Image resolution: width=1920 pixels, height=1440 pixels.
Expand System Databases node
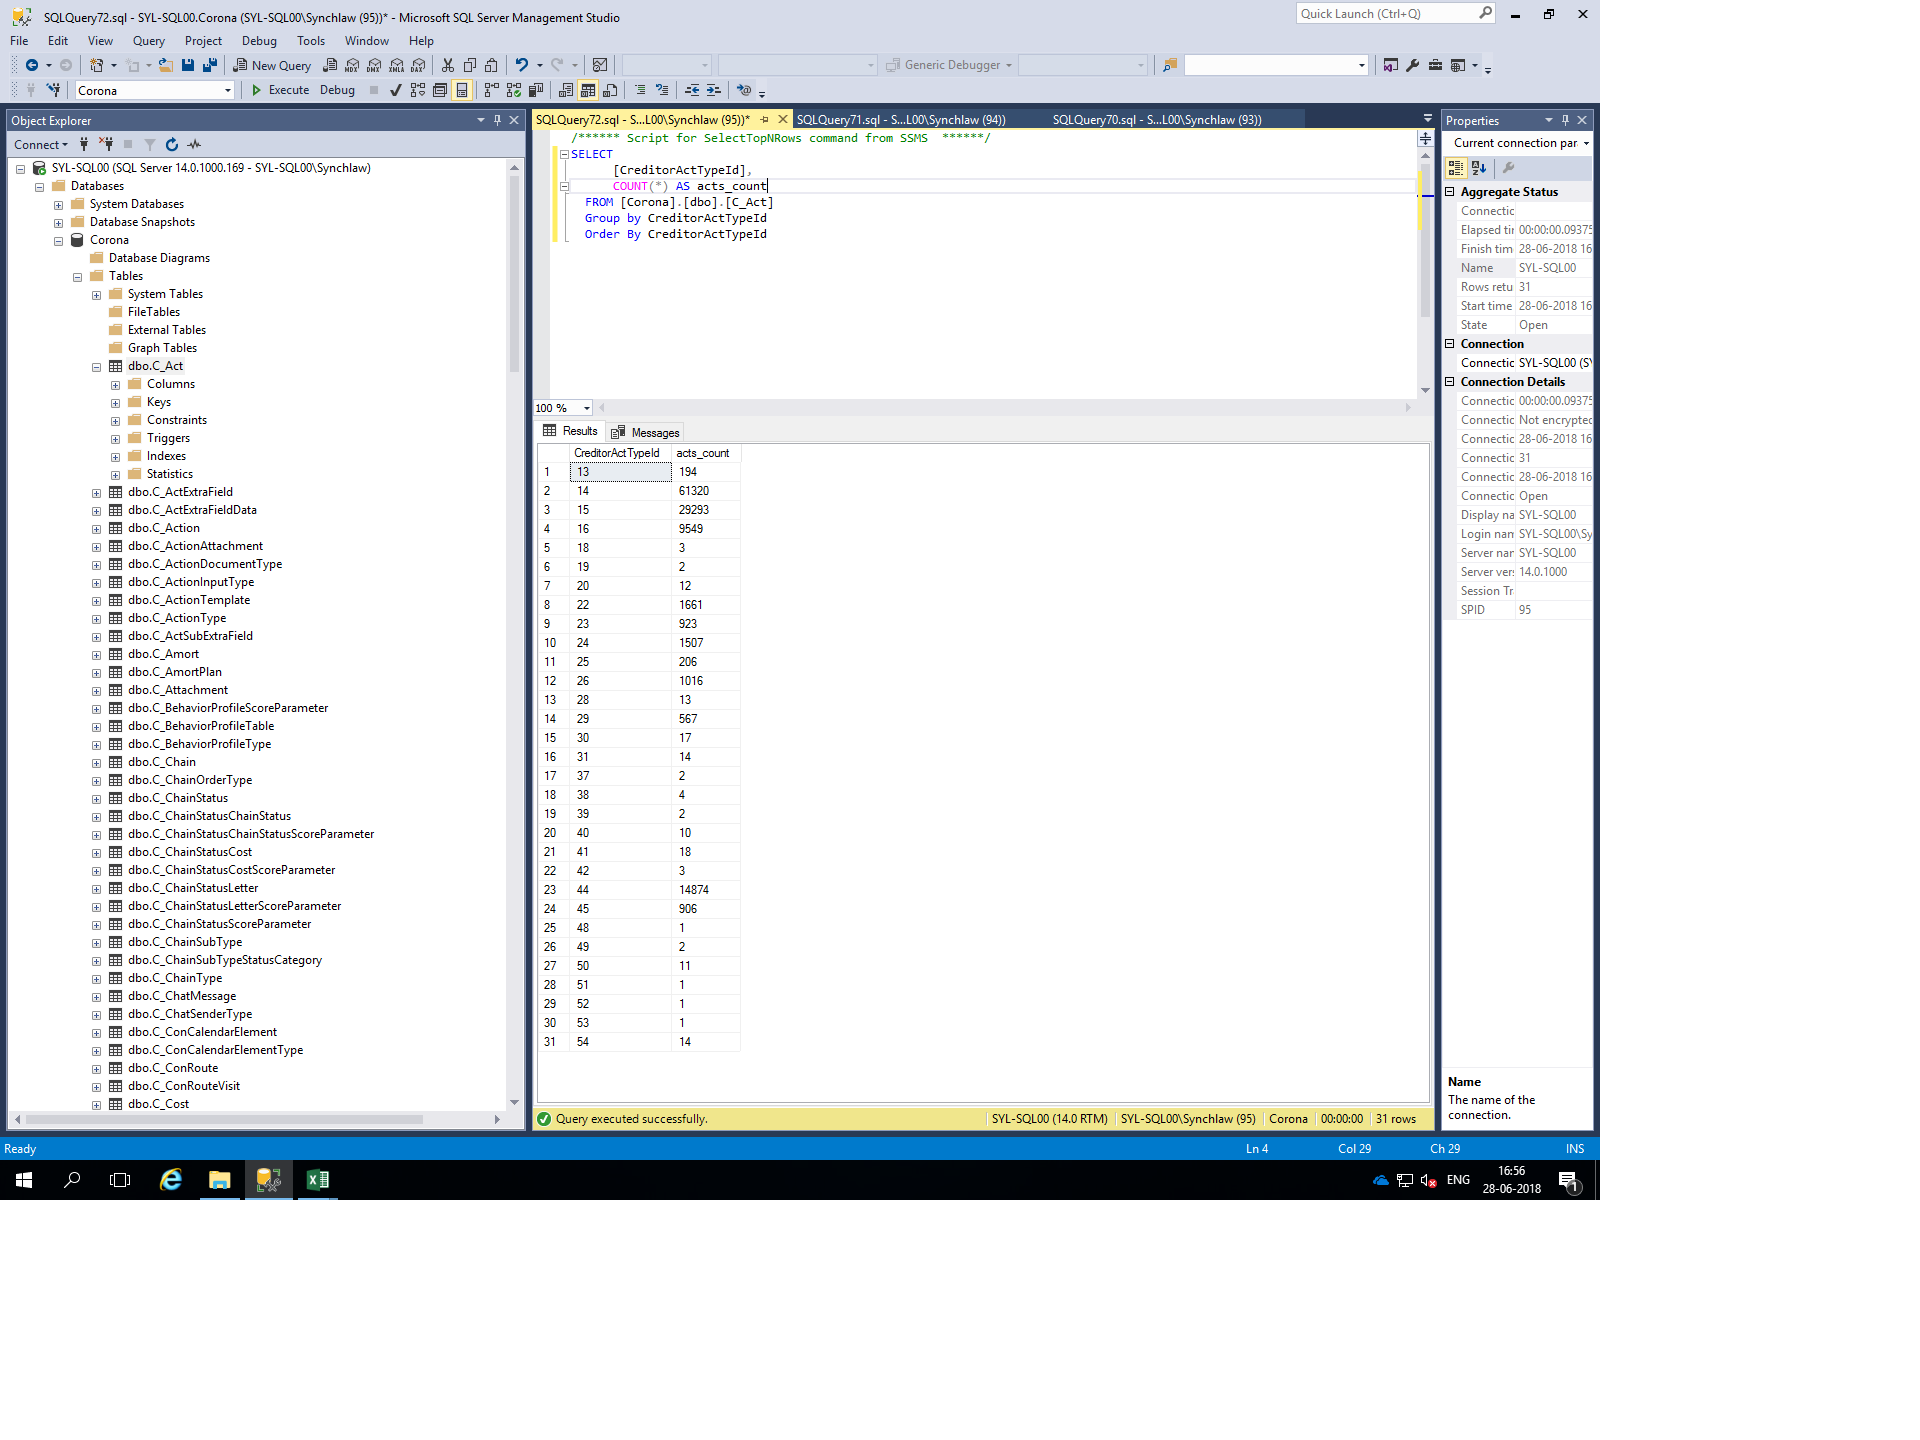[58, 205]
